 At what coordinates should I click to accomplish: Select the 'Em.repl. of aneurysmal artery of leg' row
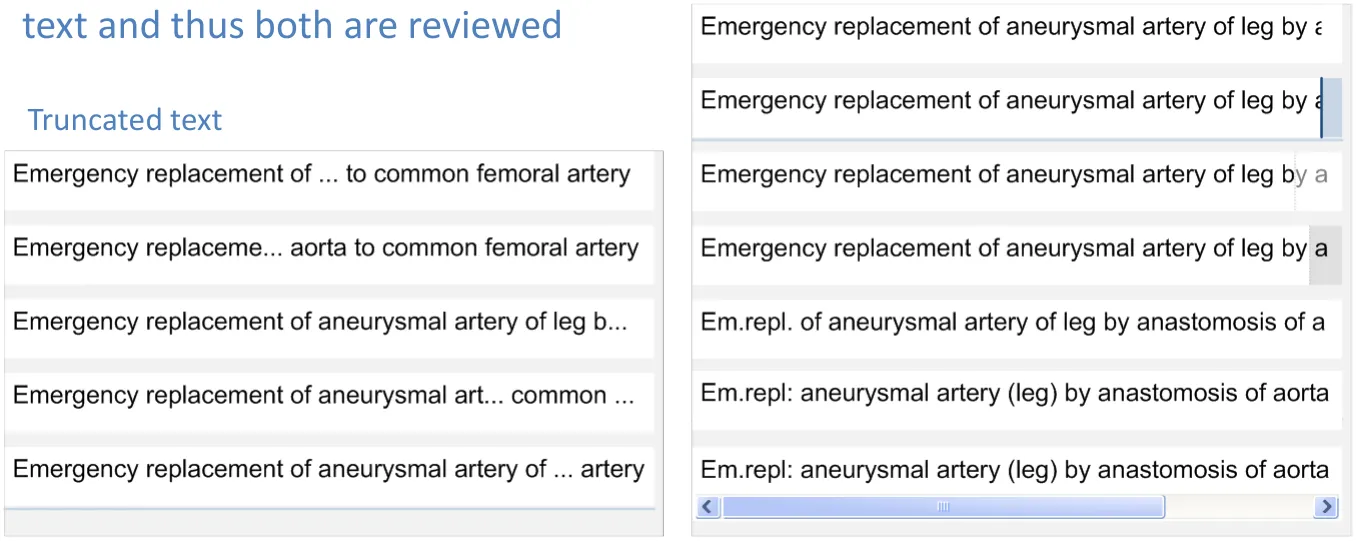1012,323
